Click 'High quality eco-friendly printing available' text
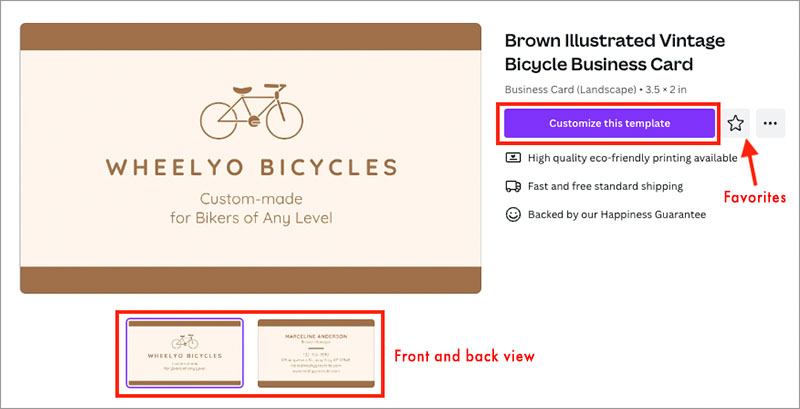 pyautogui.click(x=633, y=158)
